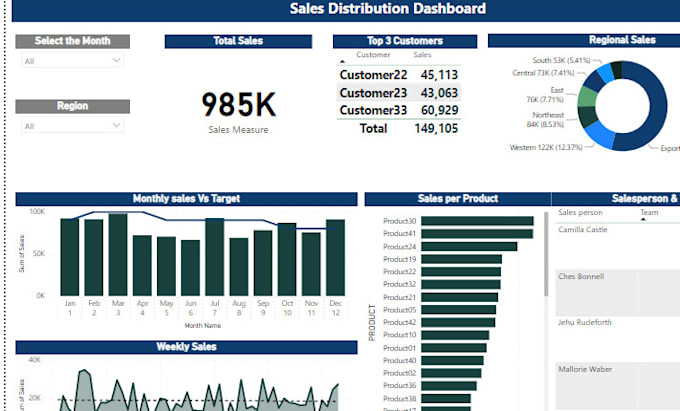Viewport: 680px width, 411px height.
Task: Click the Product41 bar
Action: 477,234
